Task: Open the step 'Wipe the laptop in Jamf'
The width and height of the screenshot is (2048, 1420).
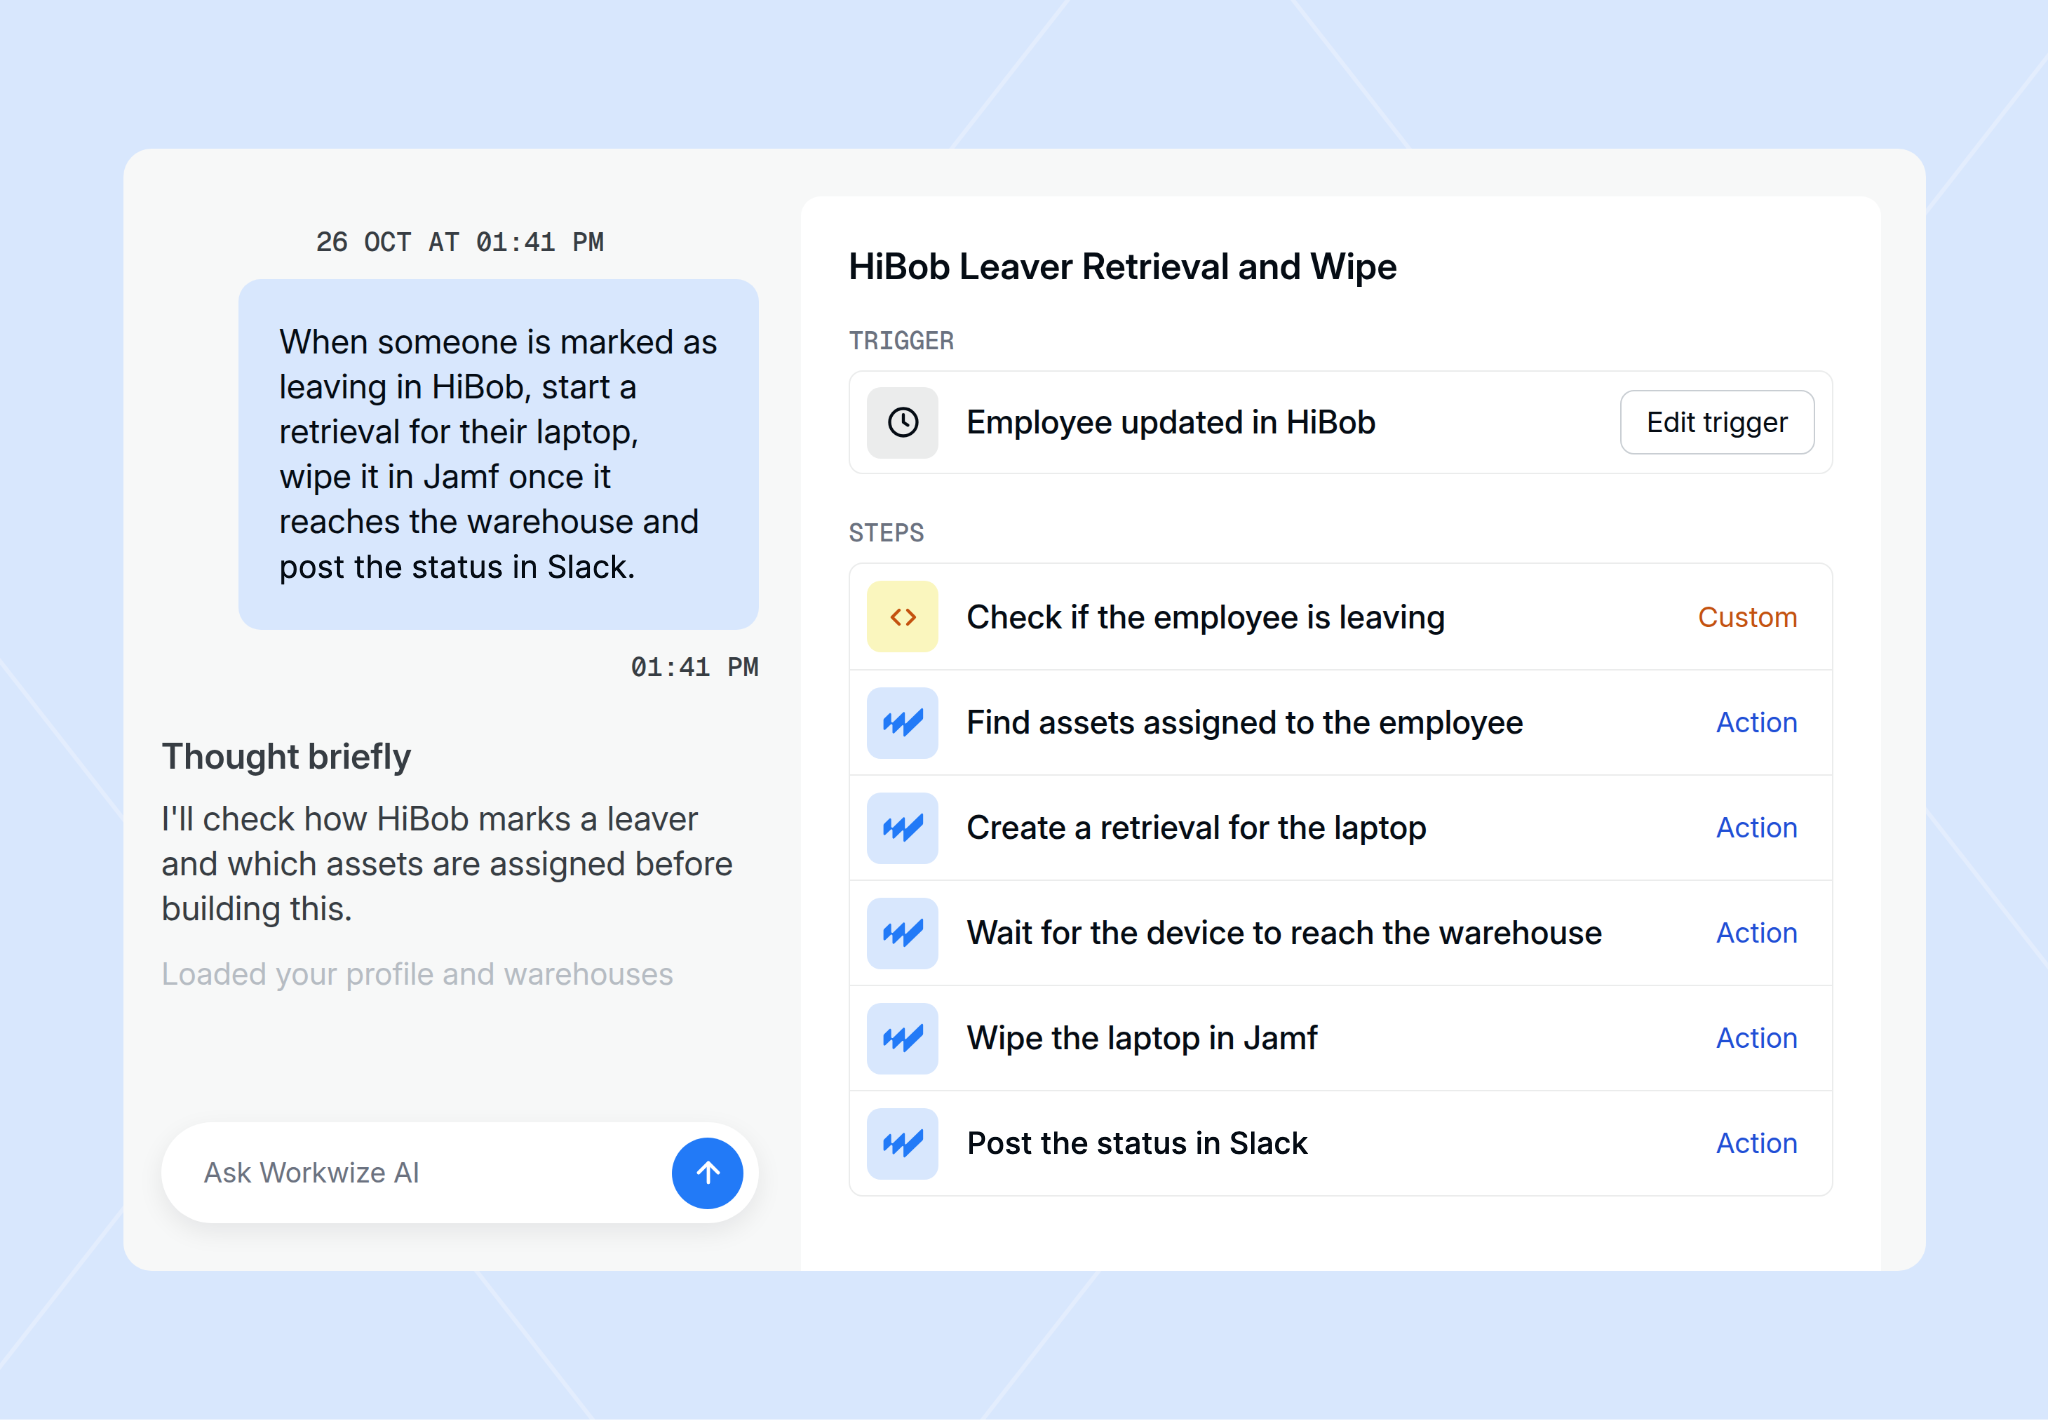Action: [x=1340, y=1038]
